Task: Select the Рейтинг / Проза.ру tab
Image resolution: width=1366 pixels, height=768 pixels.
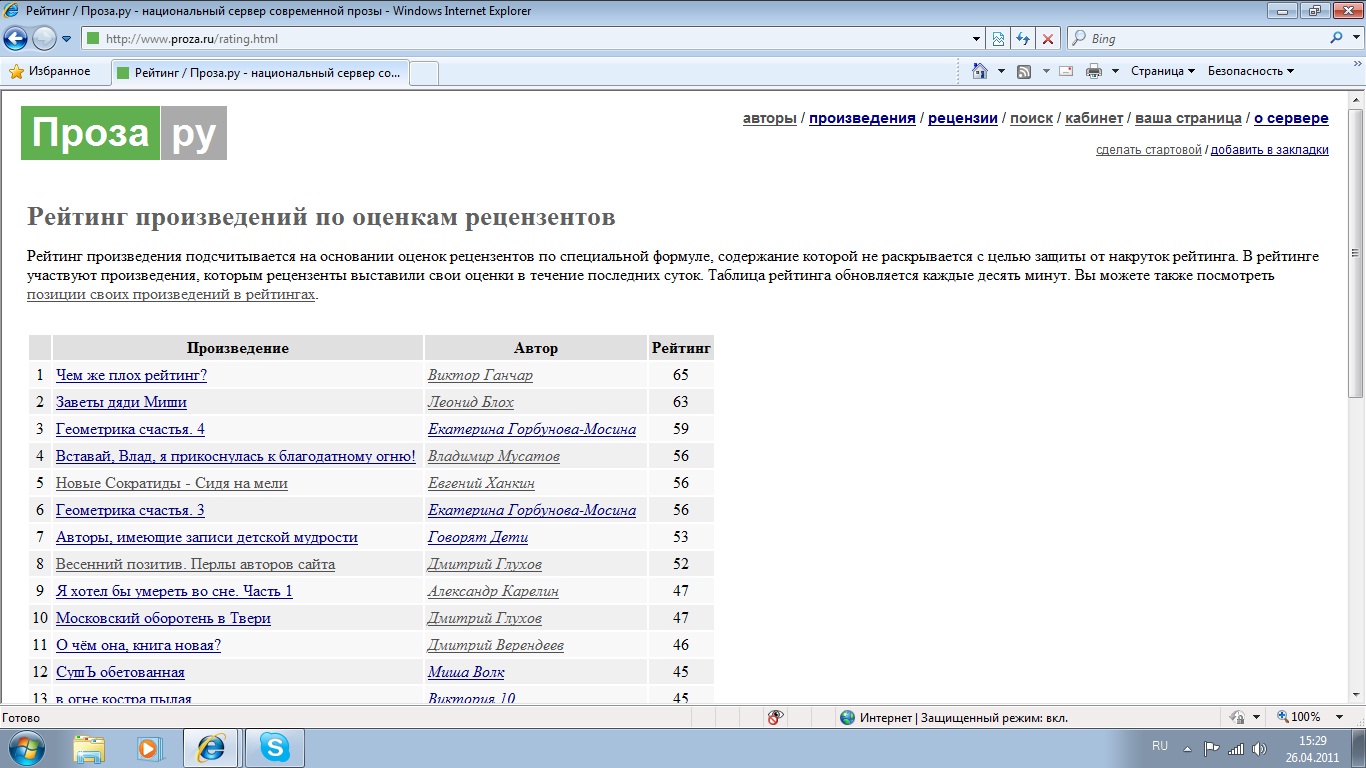Action: tap(260, 73)
